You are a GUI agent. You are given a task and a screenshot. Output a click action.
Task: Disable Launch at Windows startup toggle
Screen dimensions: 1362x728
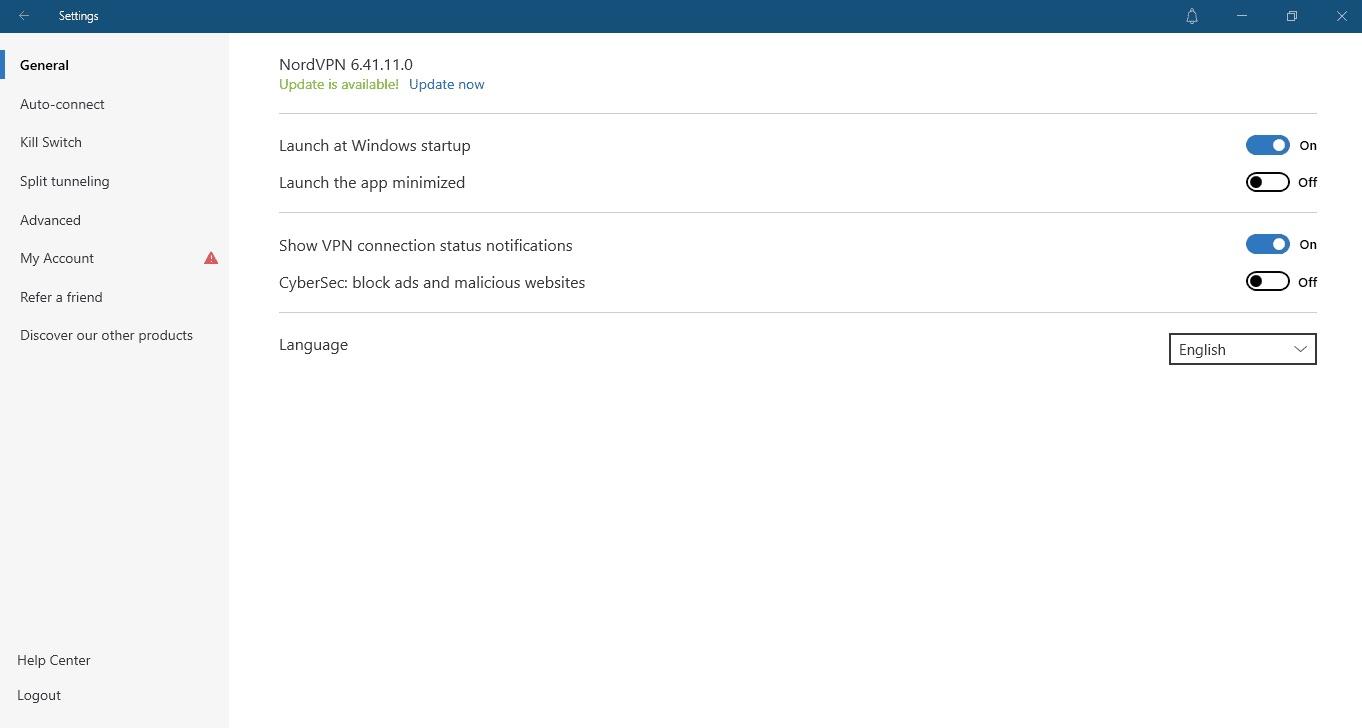[1267, 145]
